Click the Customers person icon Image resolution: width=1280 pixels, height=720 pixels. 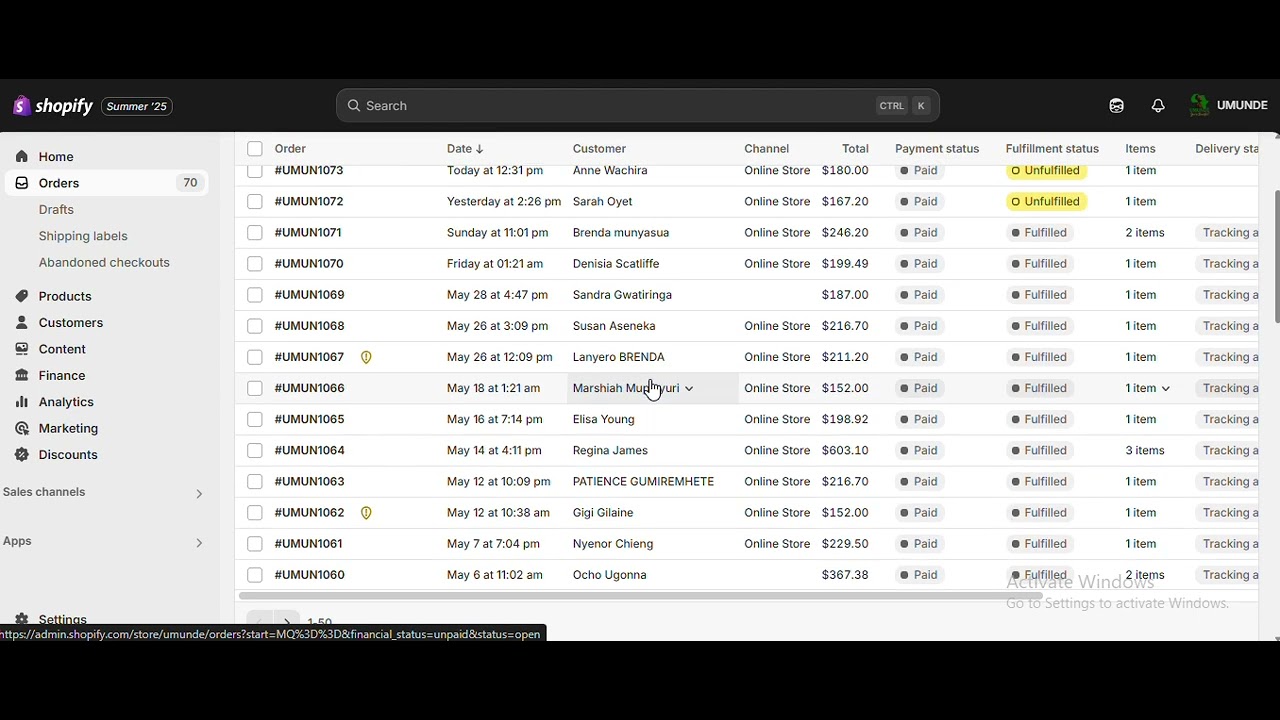click(x=22, y=323)
